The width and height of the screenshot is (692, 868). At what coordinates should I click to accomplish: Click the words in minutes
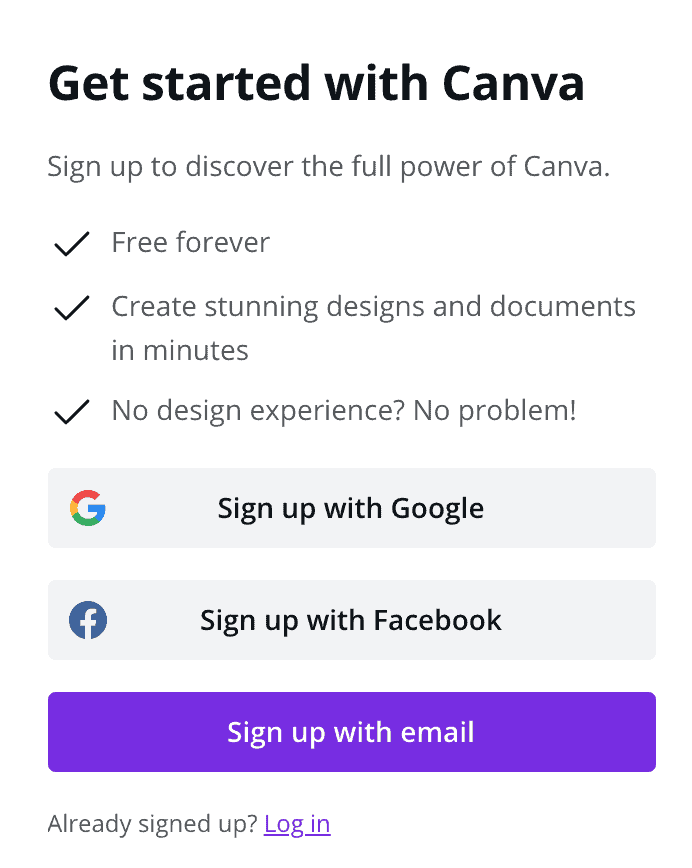[x=180, y=350]
